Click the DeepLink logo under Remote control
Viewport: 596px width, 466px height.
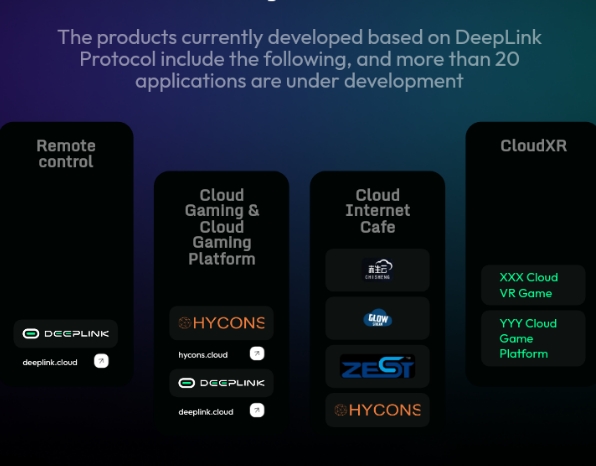pos(66,334)
